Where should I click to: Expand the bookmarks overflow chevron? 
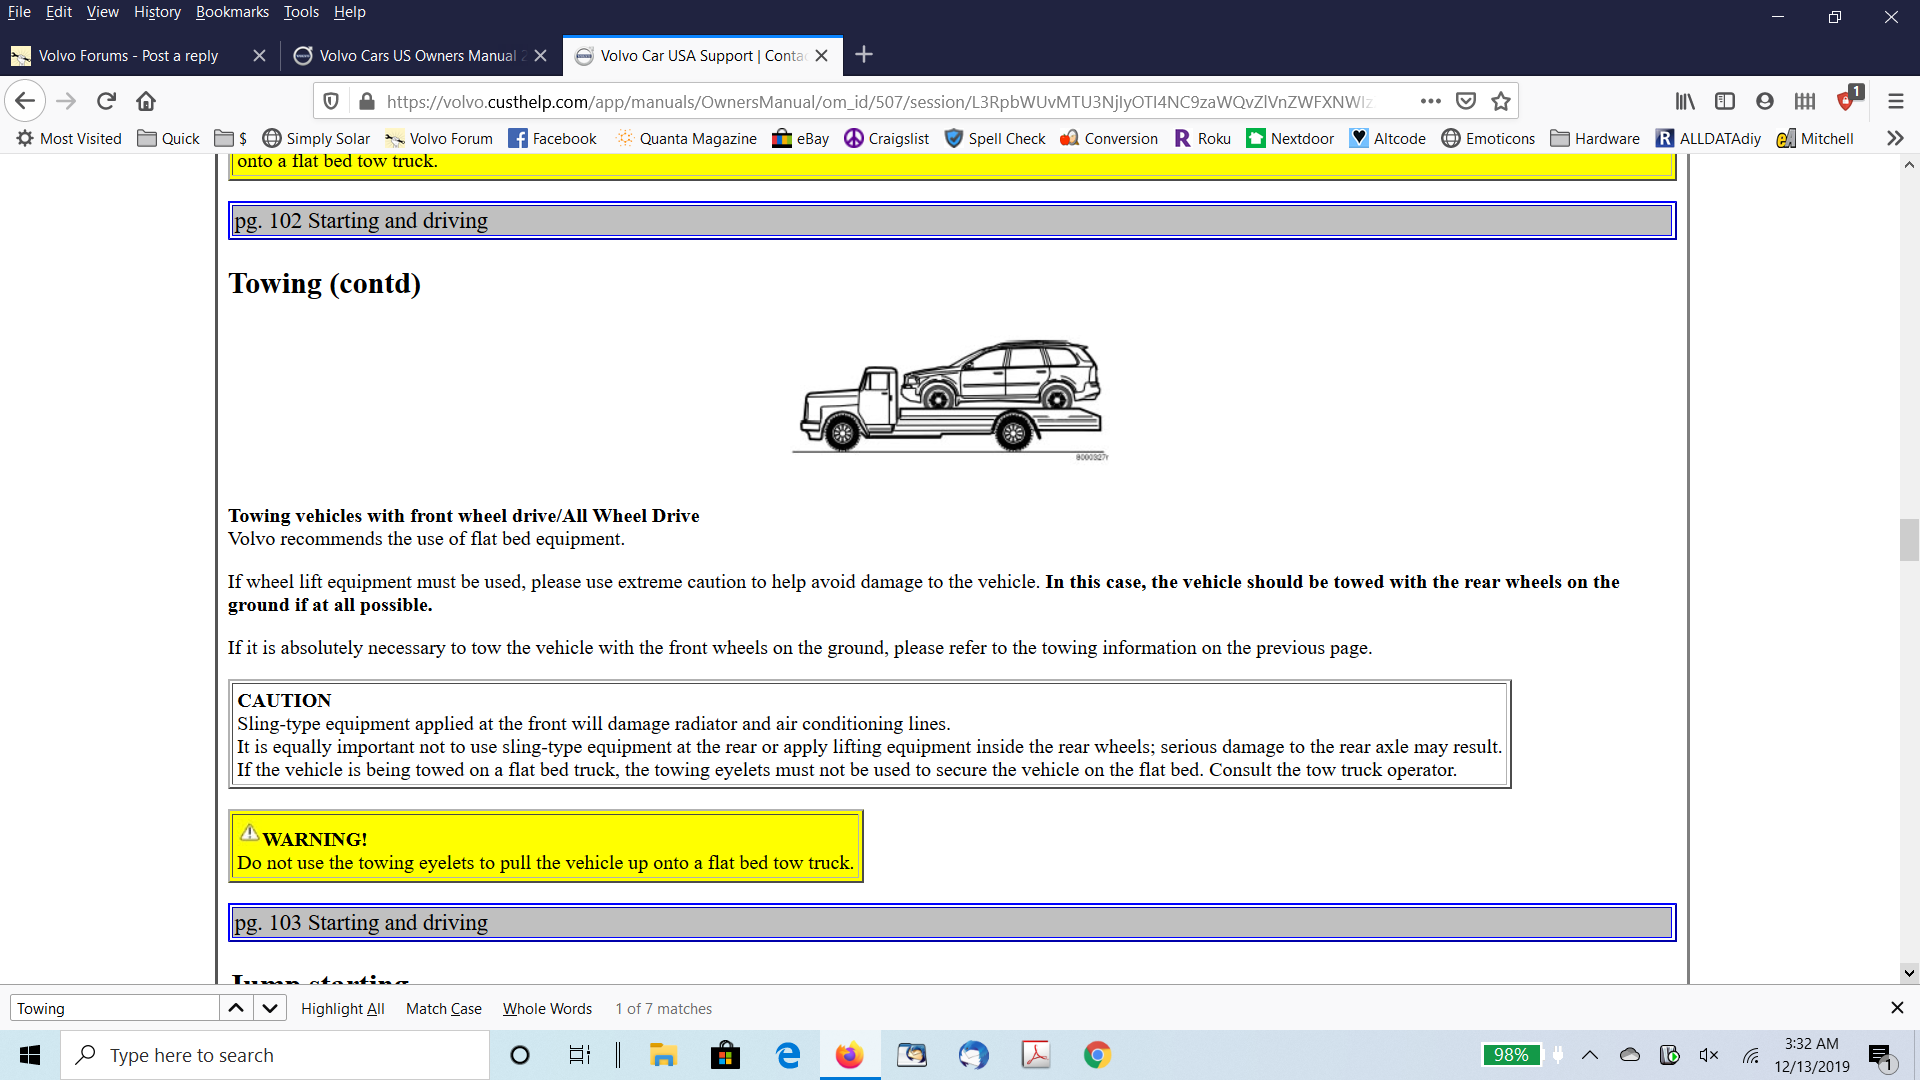[x=1895, y=138]
